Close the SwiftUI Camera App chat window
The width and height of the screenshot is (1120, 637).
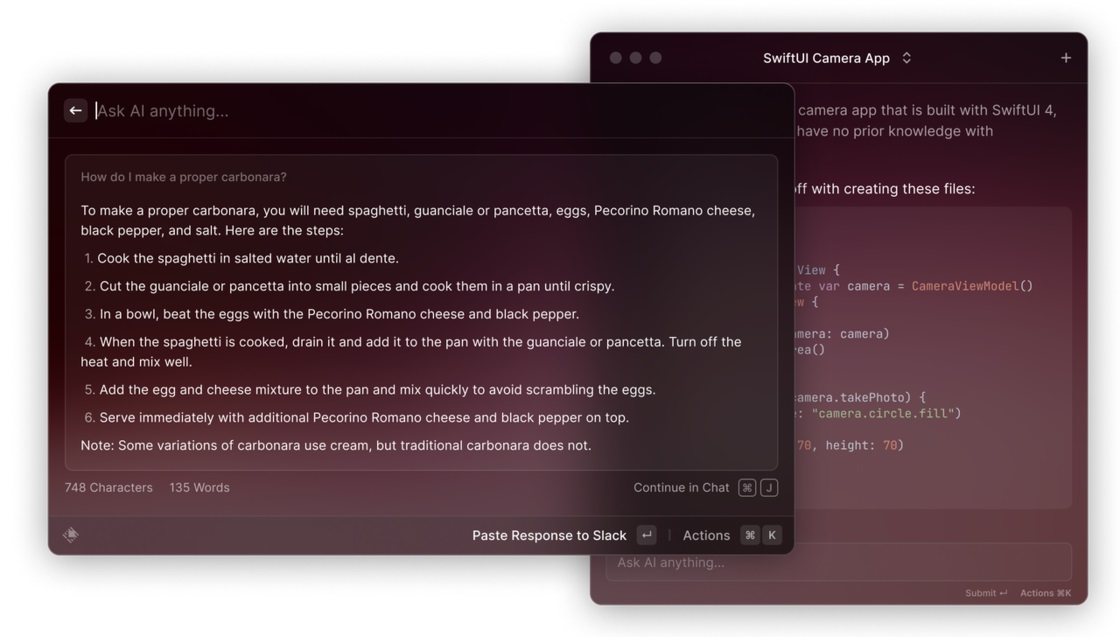pos(616,58)
